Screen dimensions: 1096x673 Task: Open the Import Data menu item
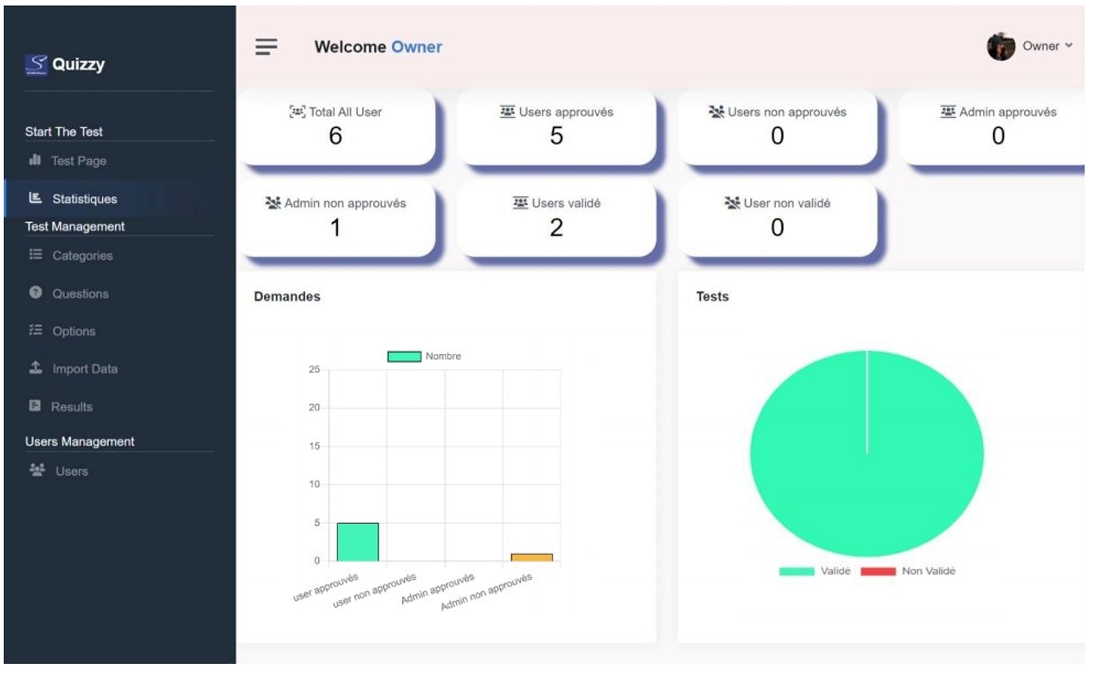(x=84, y=369)
